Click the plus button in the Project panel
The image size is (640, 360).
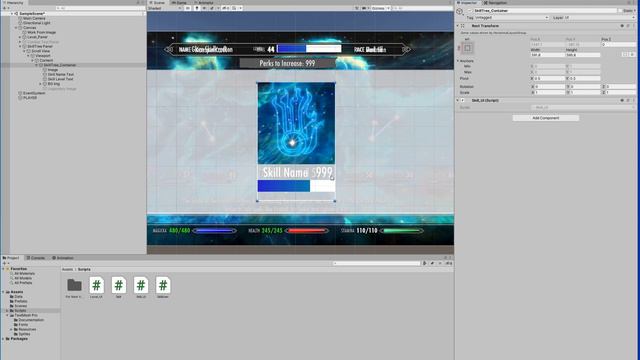pyautogui.click(x=4, y=264)
